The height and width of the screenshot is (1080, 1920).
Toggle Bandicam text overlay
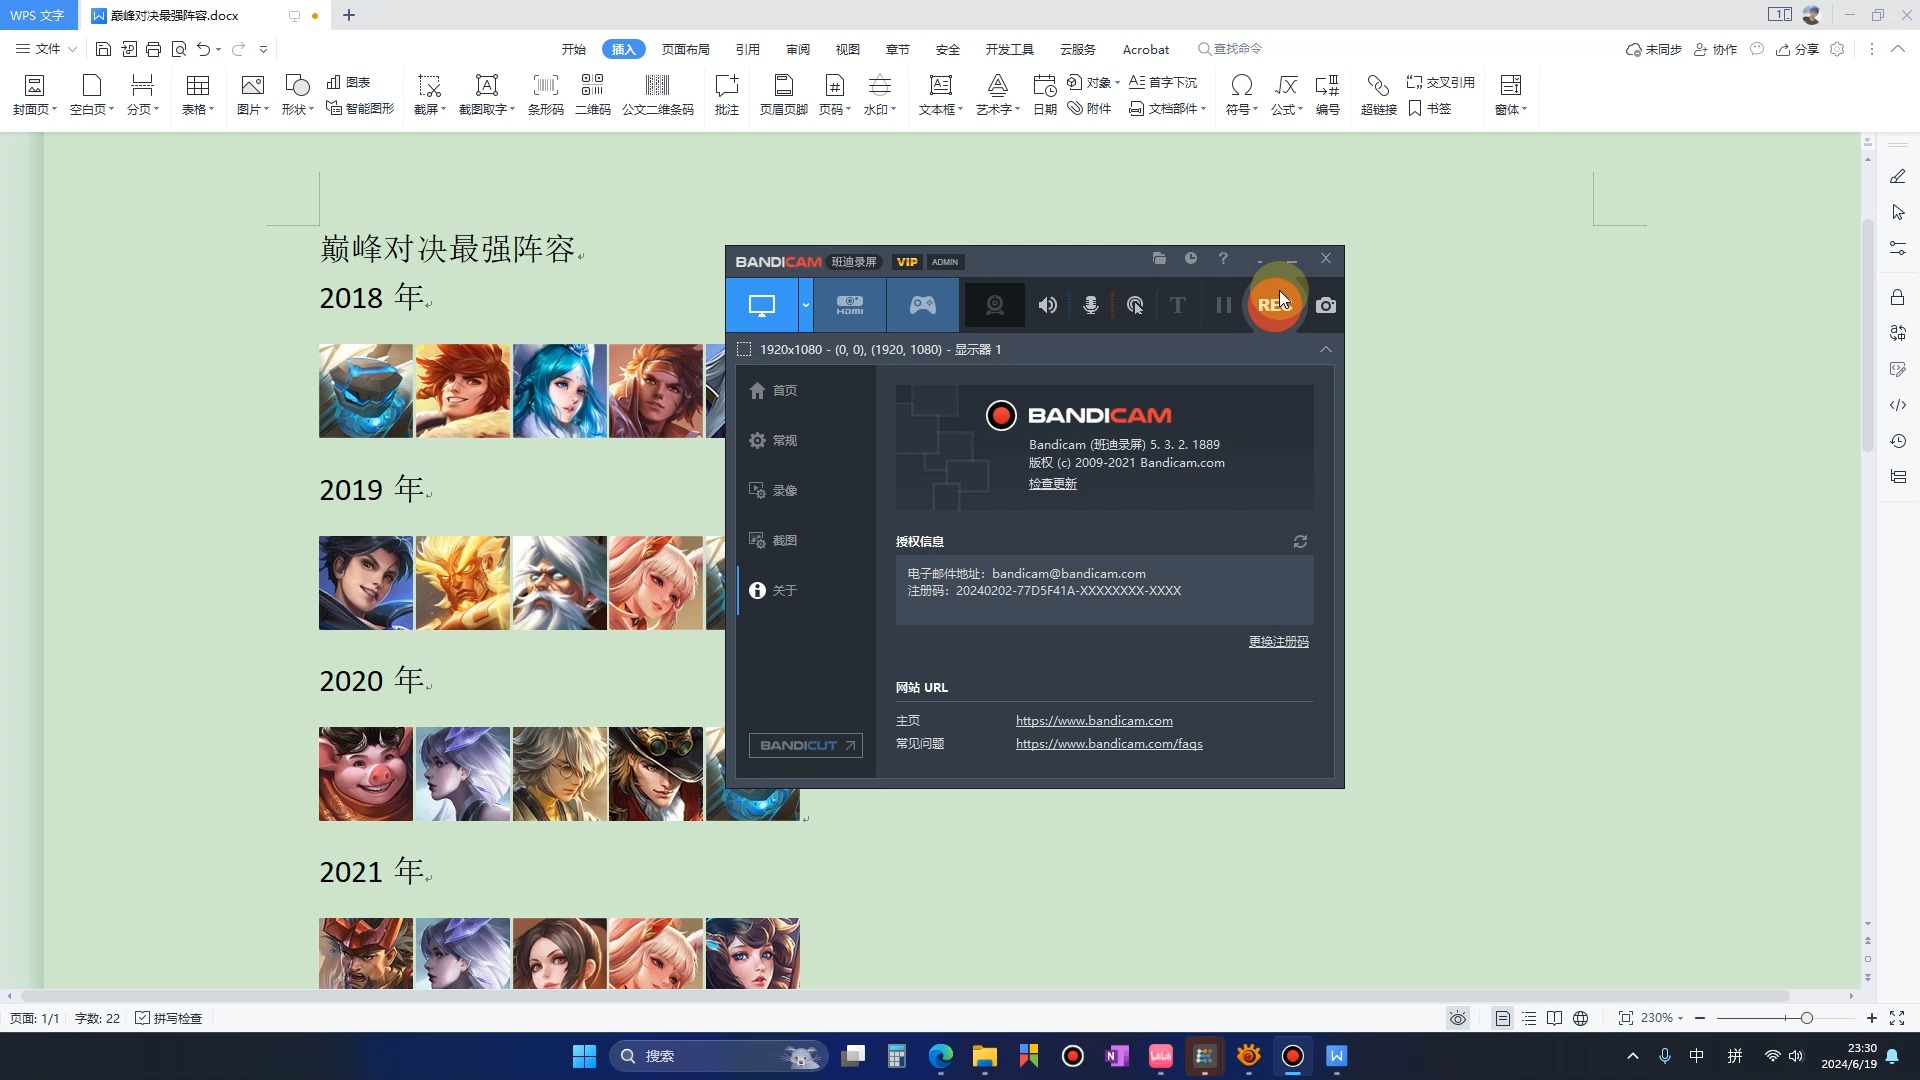pos(1178,305)
